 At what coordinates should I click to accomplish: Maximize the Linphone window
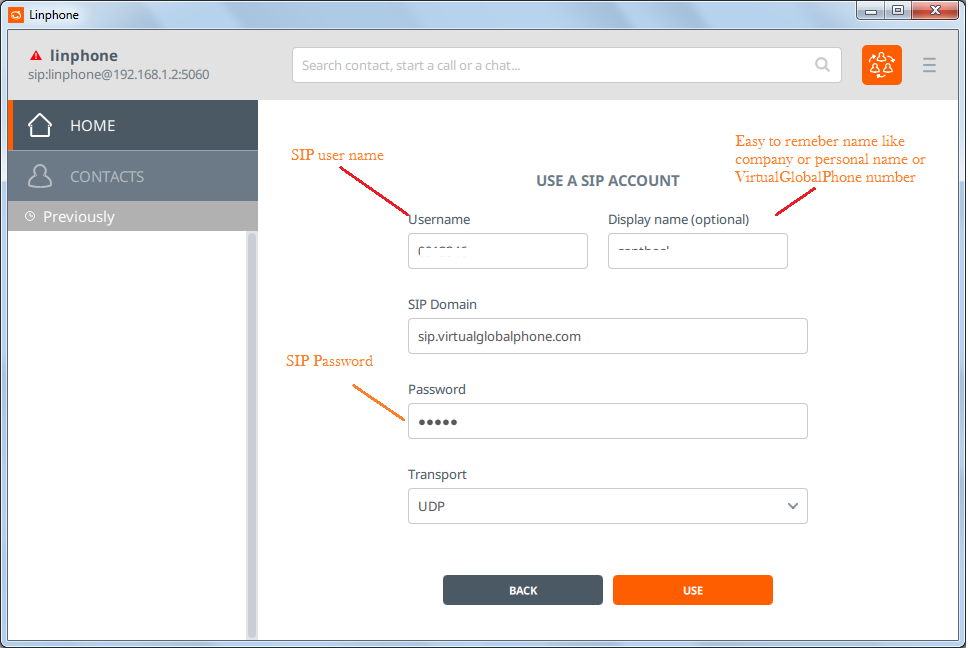(x=898, y=11)
